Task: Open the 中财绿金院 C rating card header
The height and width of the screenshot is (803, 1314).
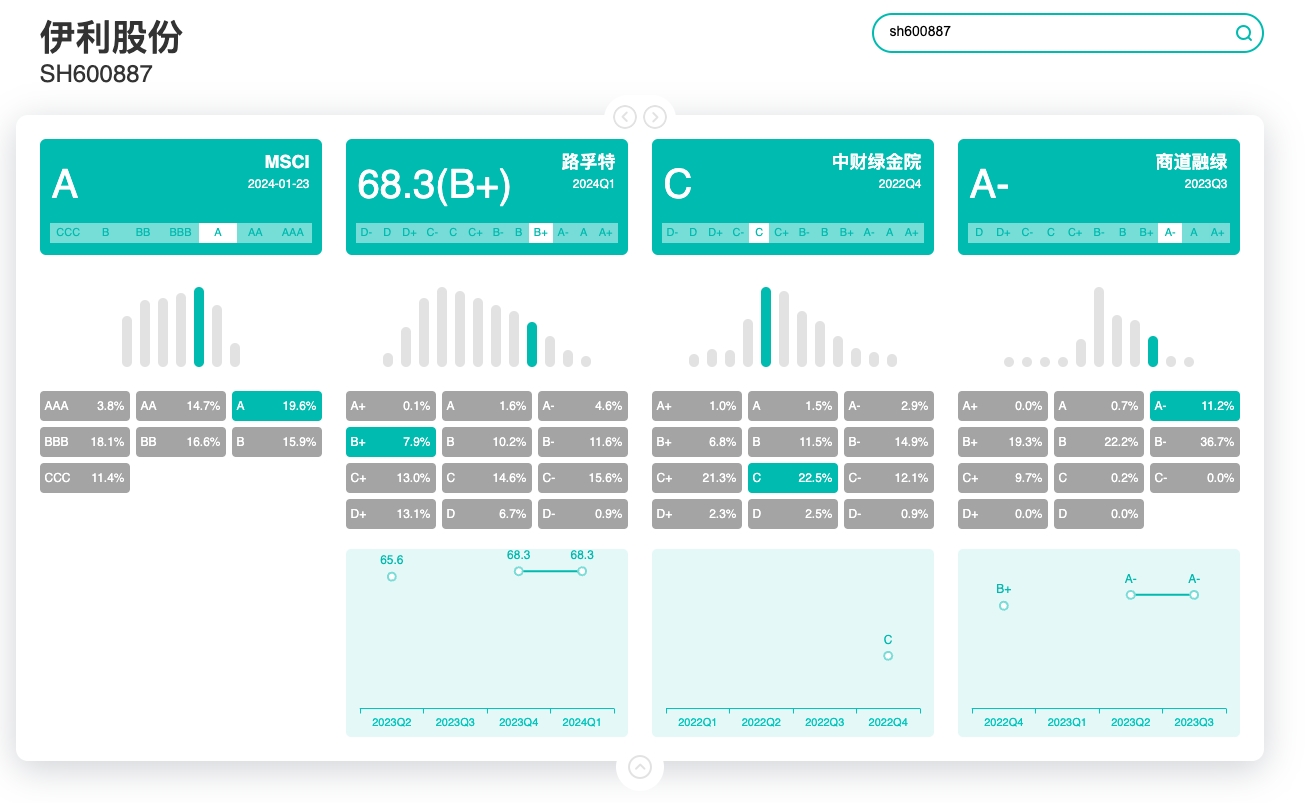Action: (x=793, y=197)
